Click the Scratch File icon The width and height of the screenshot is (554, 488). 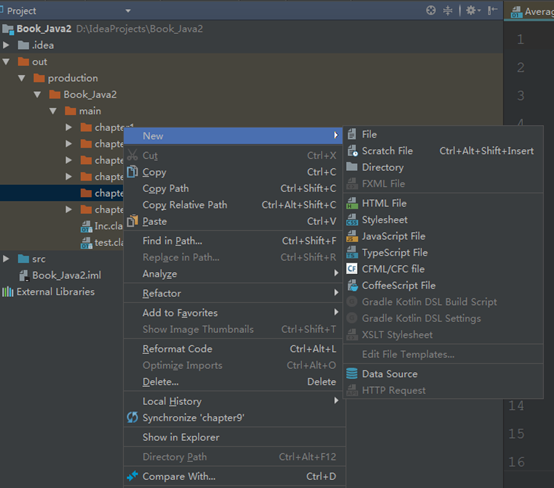point(352,151)
